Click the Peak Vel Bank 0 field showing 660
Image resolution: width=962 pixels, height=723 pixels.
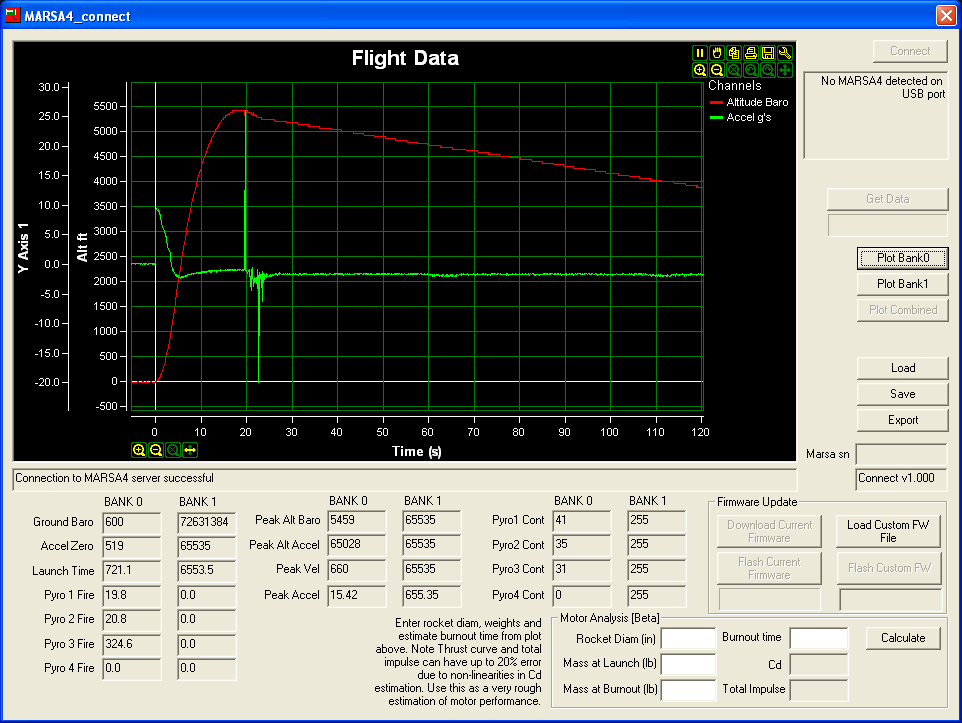pyautogui.click(x=356, y=570)
